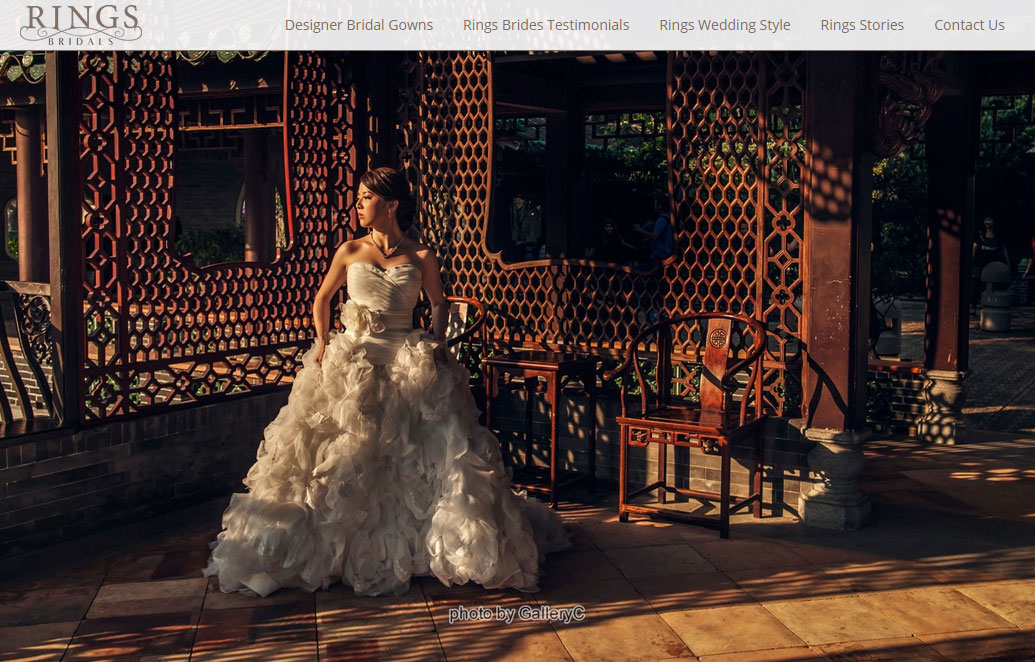Click the bride in the hero photo

[385, 300]
